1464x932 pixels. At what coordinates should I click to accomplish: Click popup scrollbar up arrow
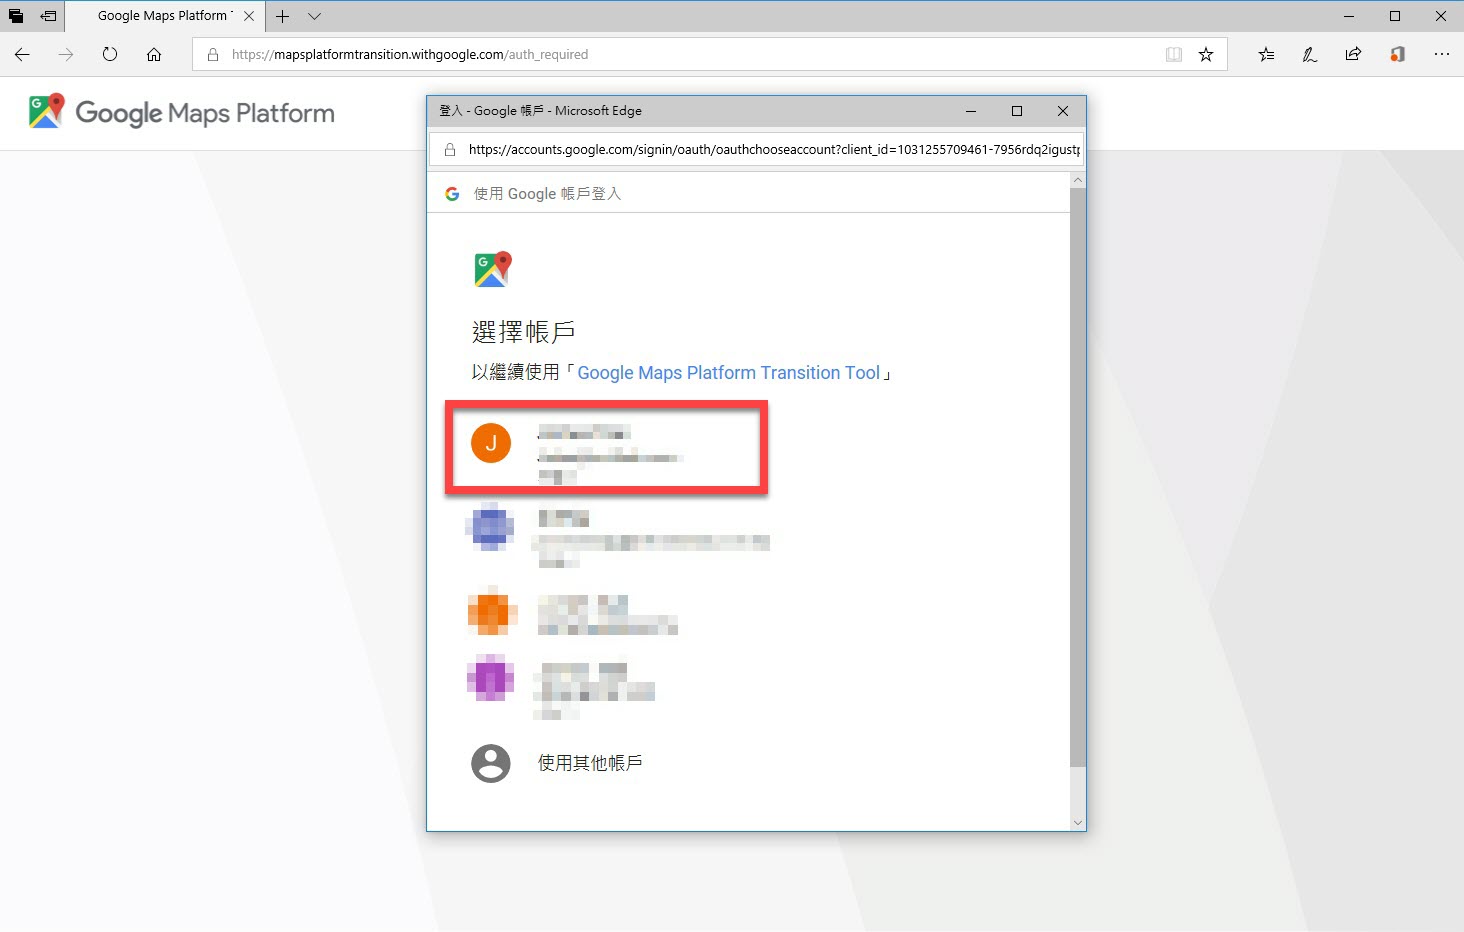(x=1078, y=181)
